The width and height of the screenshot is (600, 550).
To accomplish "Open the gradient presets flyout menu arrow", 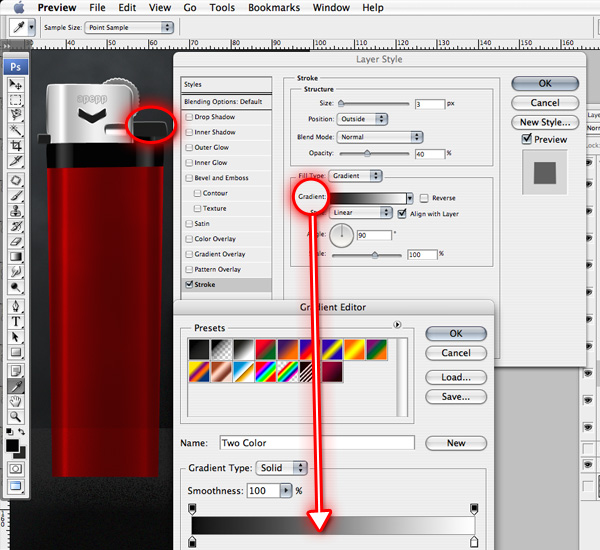I will pos(397,324).
